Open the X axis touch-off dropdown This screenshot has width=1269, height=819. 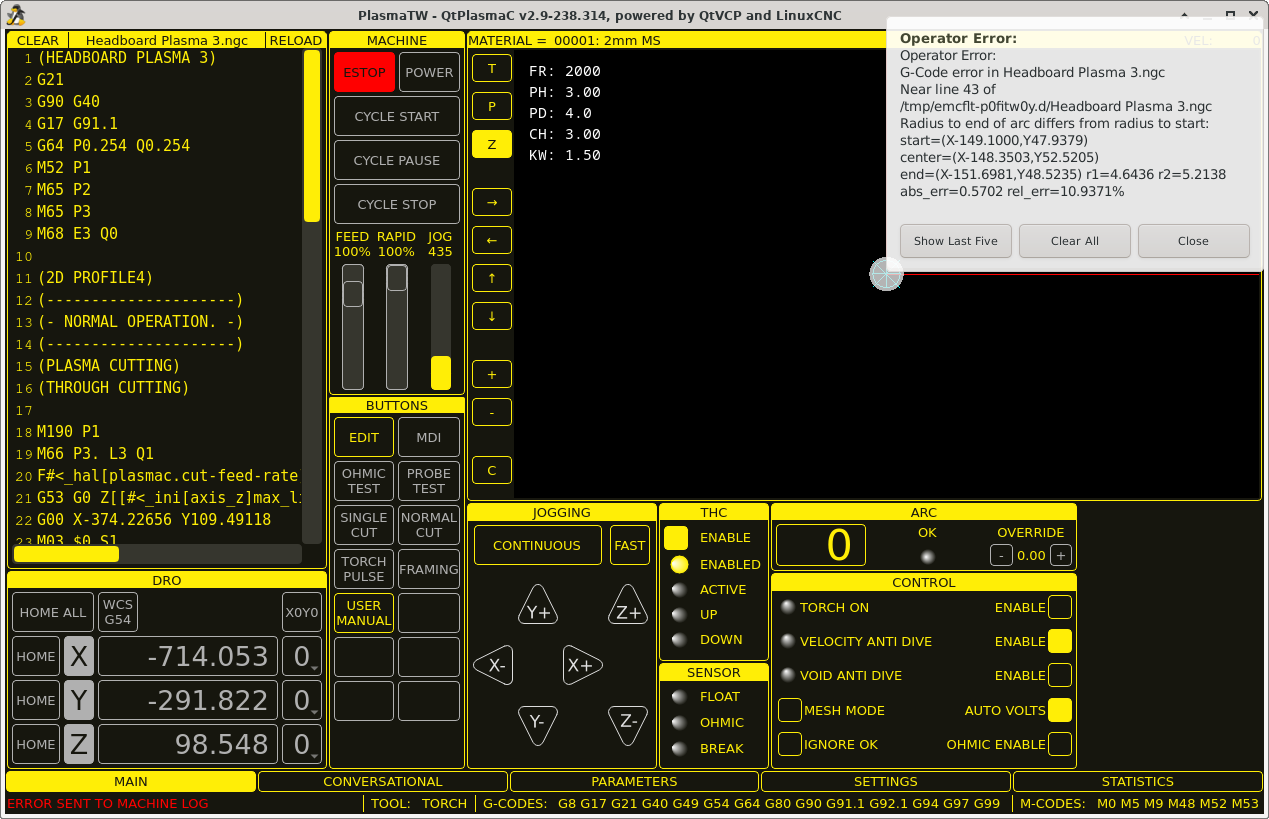[302, 657]
